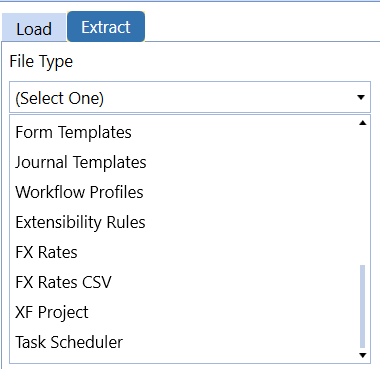
Task: Click the File Type dropdown arrow
Action: tap(361, 97)
